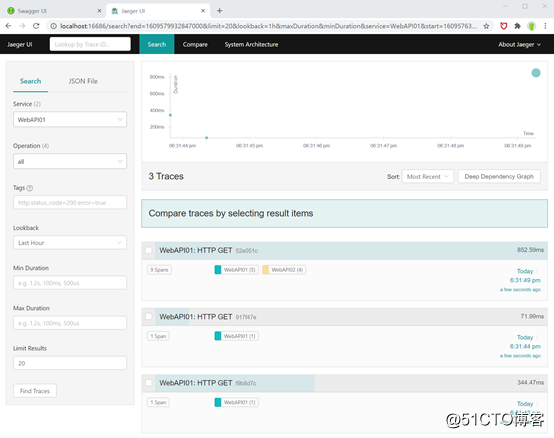The height and width of the screenshot is (438, 554).
Task: Click the trace dot near 400ms
Action: pyautogui.click(x=170, y=115)
